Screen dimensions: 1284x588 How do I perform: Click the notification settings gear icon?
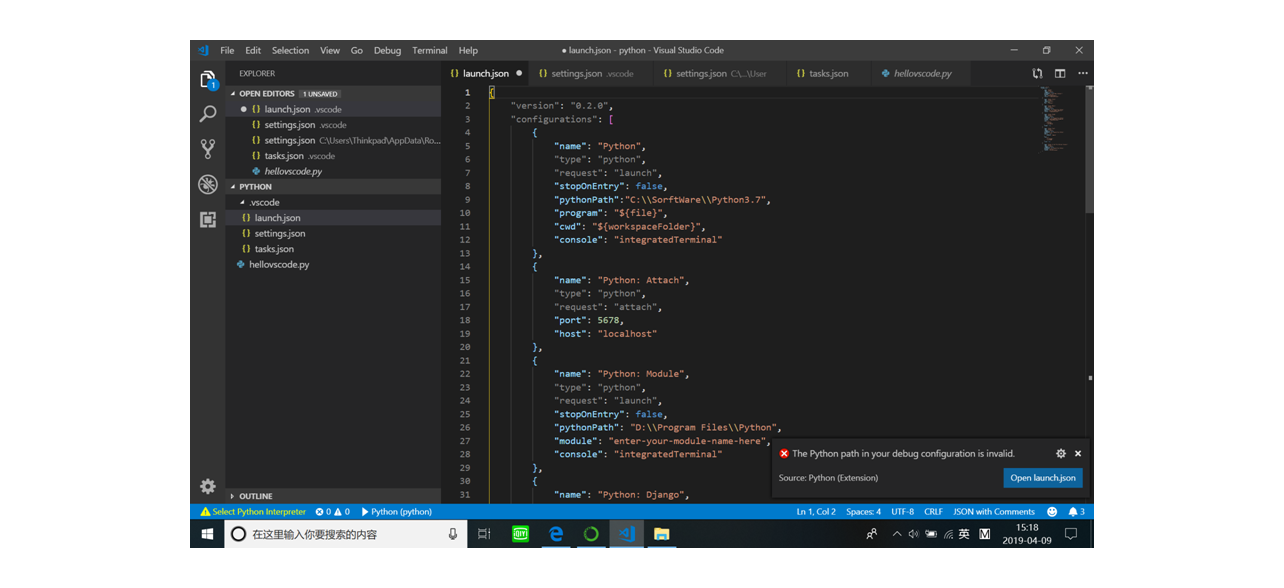tap(1061, 453)
